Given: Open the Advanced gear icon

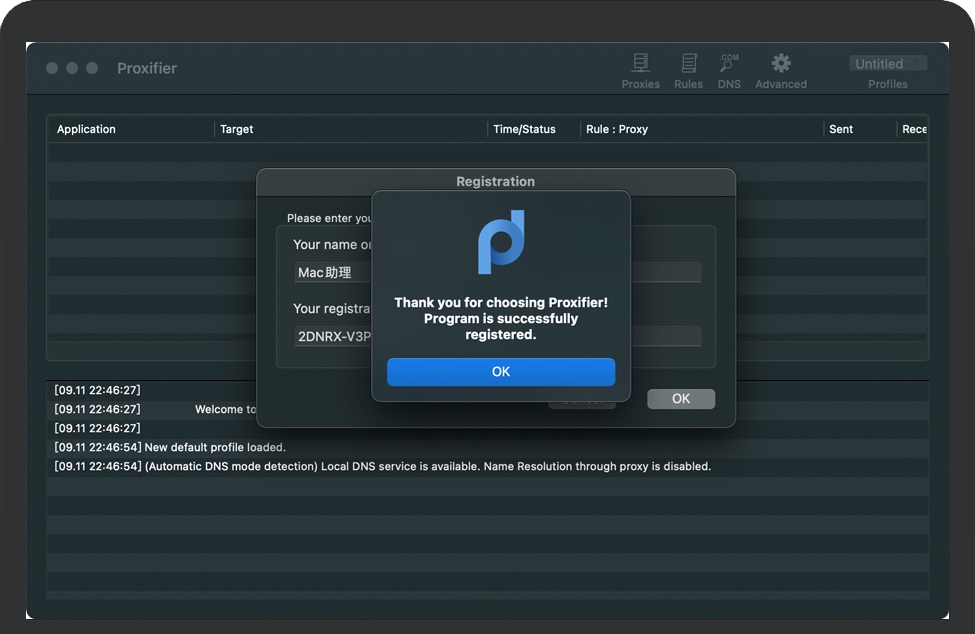Looking at the screenshot, I should [x=781, y=71].
